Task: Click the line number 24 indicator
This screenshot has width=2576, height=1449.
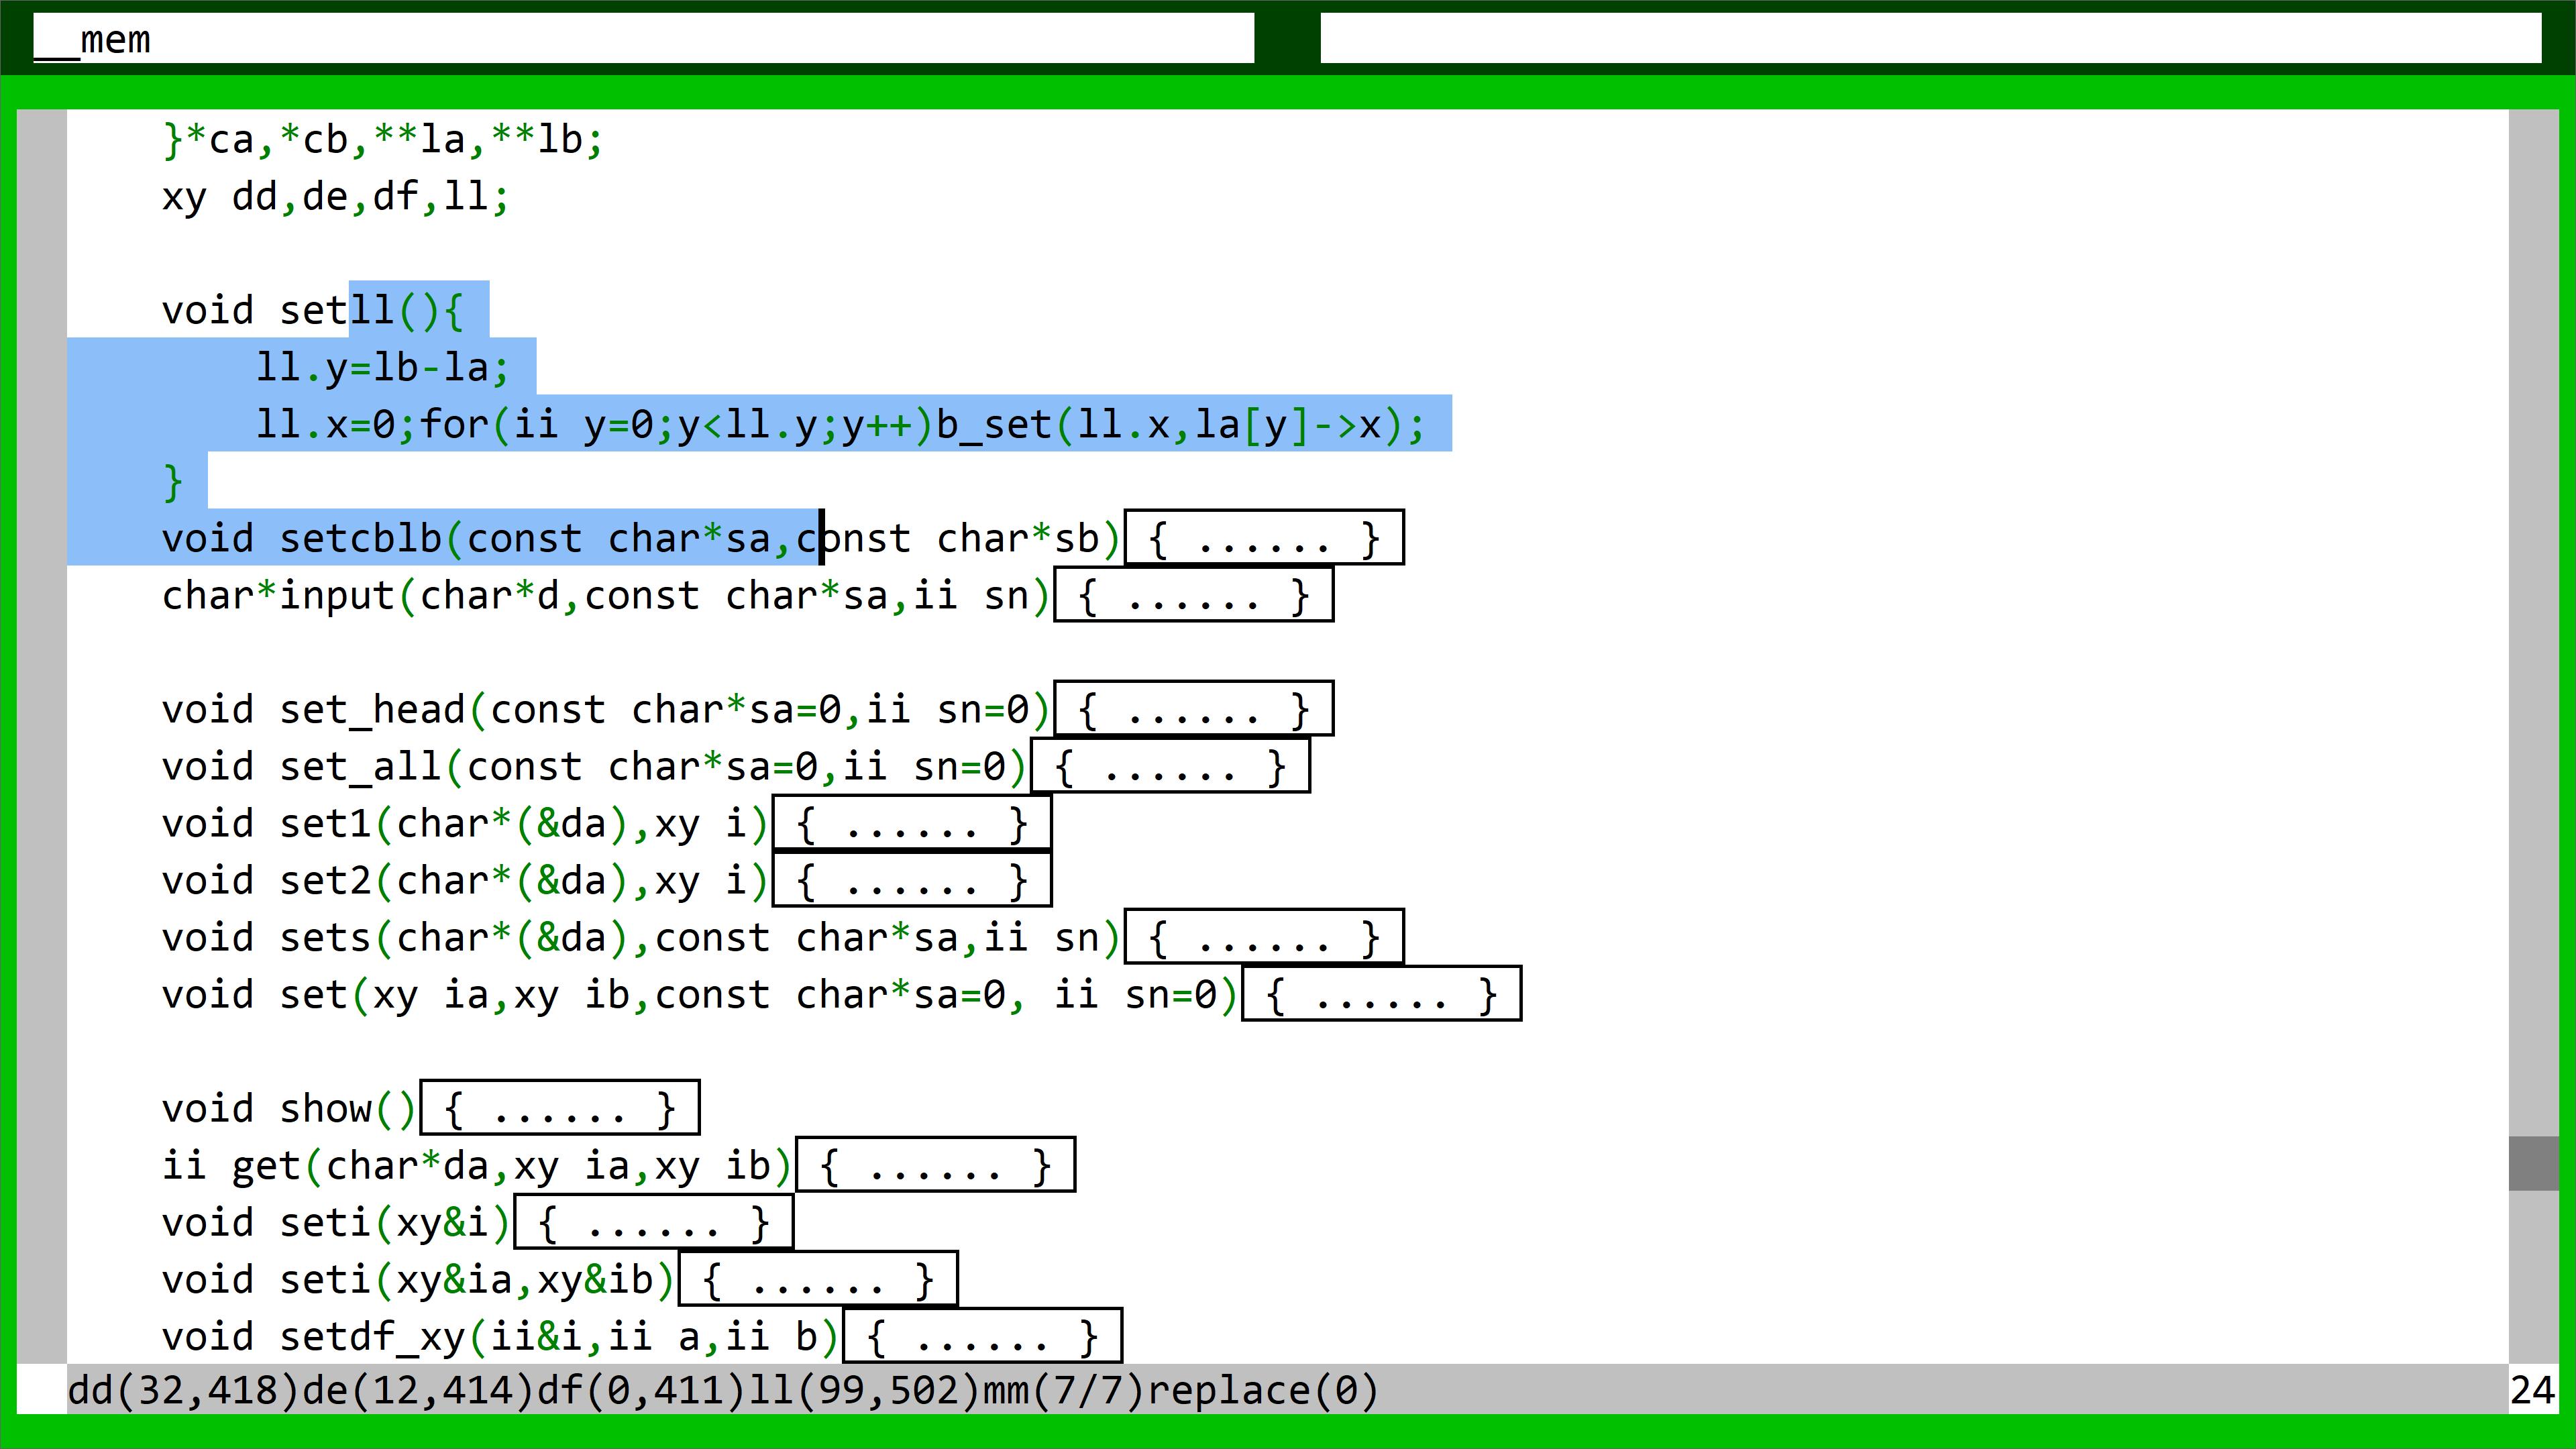Action: (2531, 1391)
